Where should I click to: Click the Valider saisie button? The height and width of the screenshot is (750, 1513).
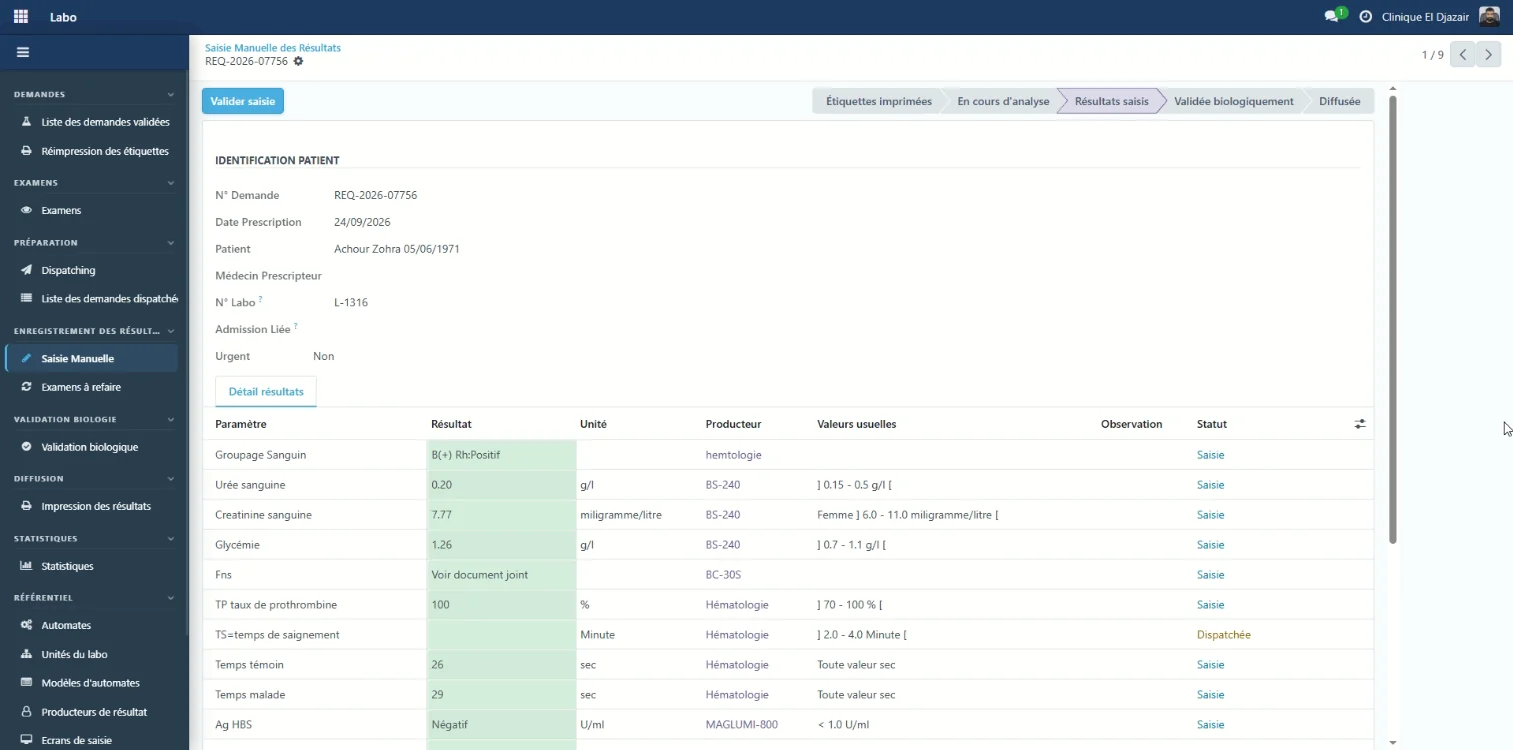[x=243, y=101]
